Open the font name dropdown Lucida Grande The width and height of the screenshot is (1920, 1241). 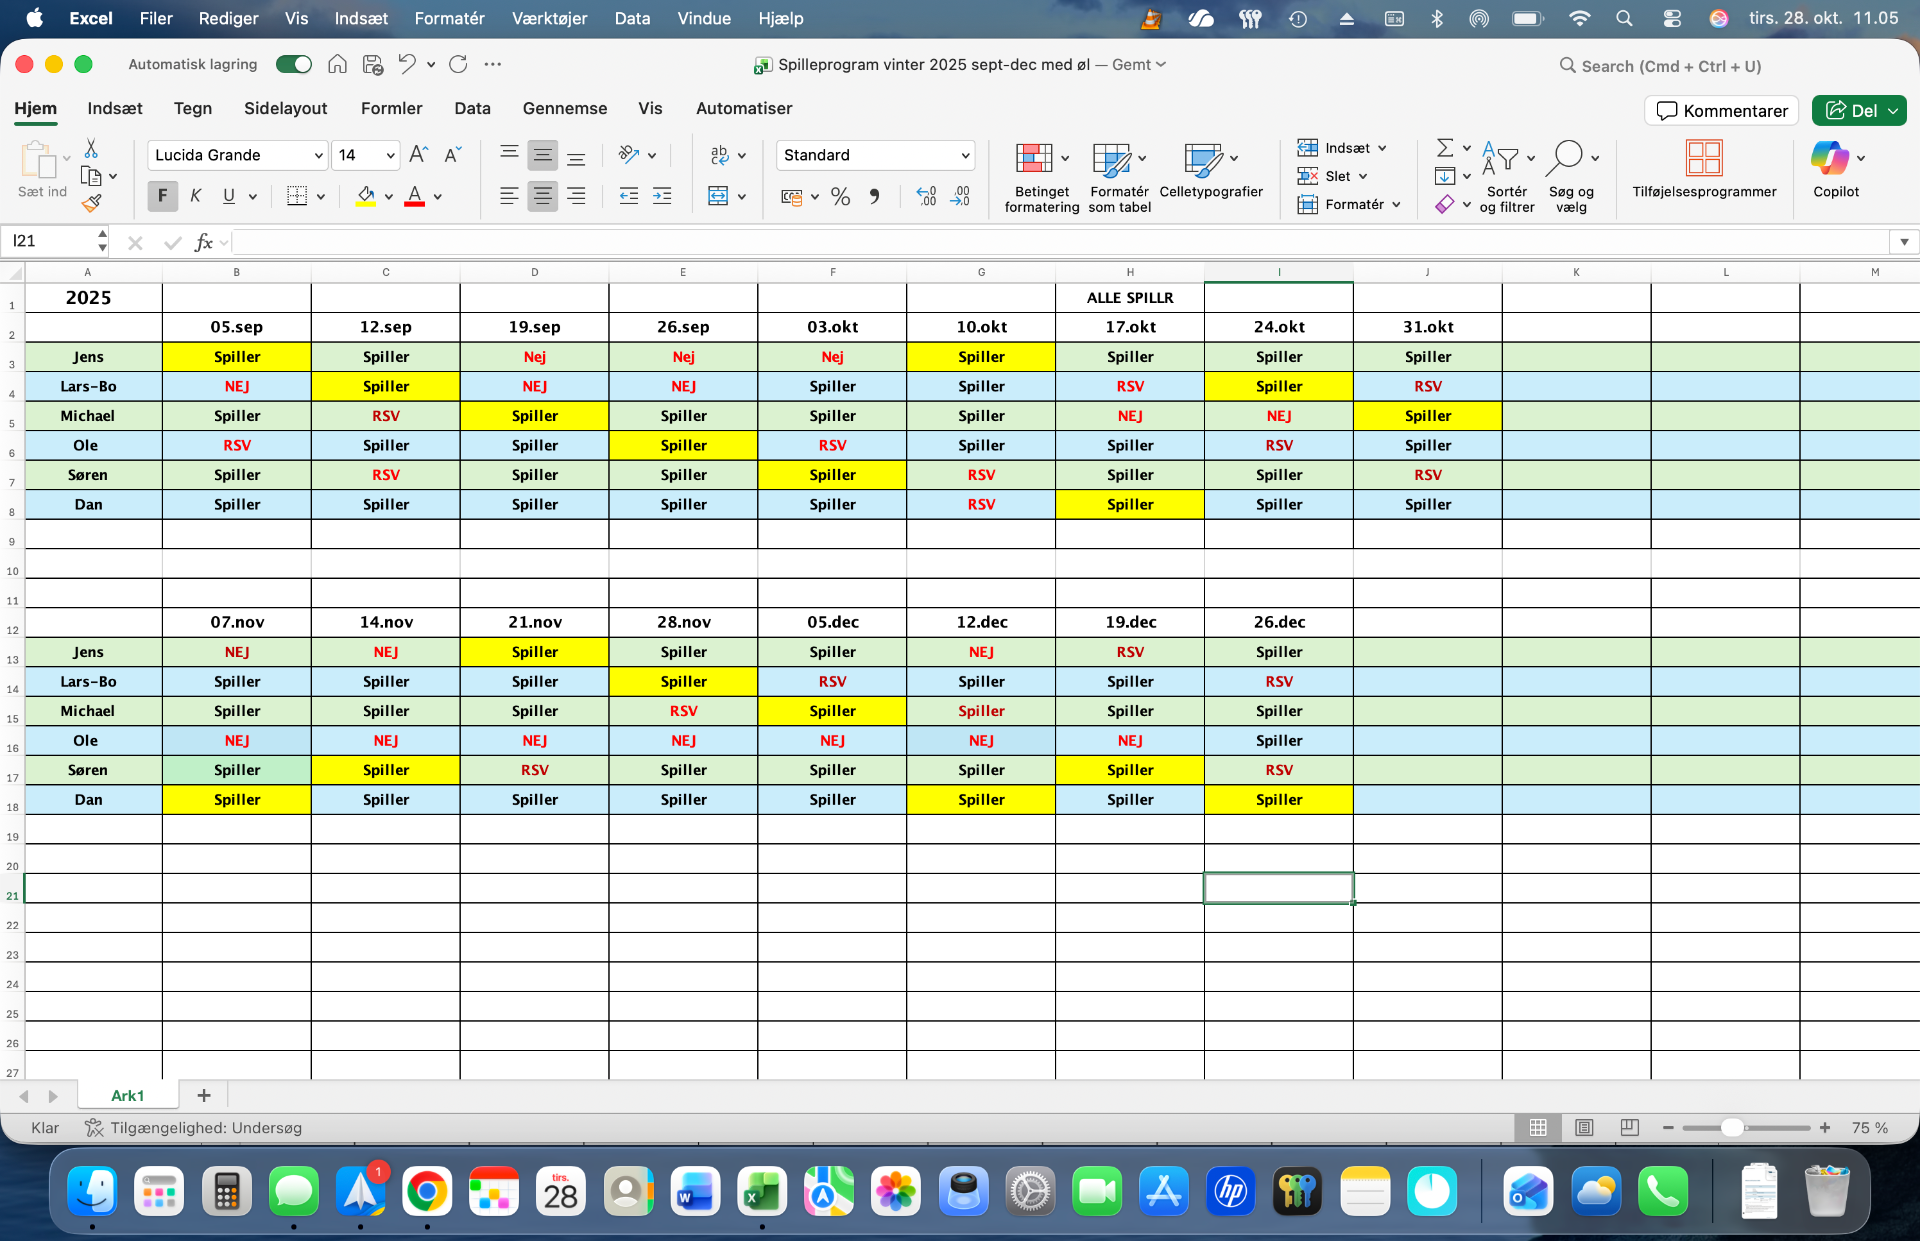click(319, 155)
